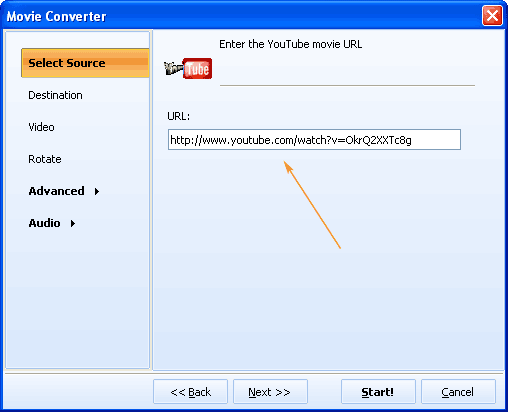Click the Next >> button
The width and height of the screenshot is (508, 412).
tap(270, 392)
